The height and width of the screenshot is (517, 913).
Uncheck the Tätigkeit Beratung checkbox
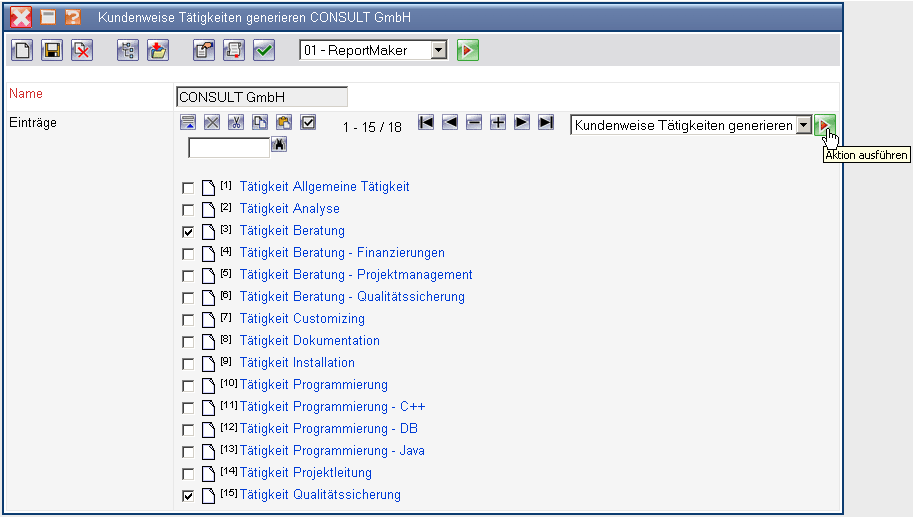pyautogui.click(x=188, y=232)
